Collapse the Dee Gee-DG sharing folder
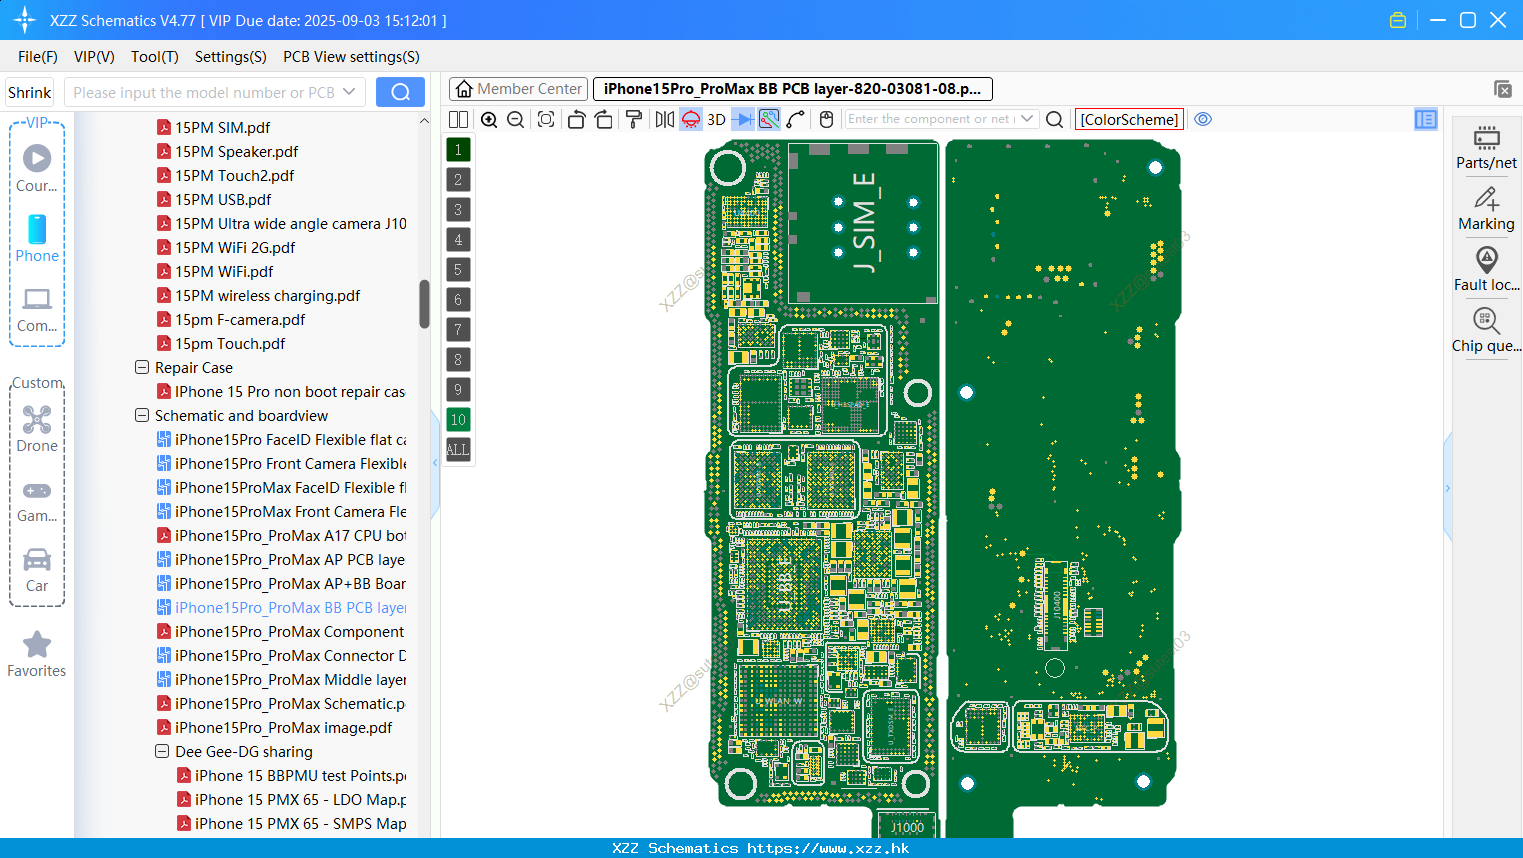The height and width of the screenshot is (858, 1523). point(162,751)
